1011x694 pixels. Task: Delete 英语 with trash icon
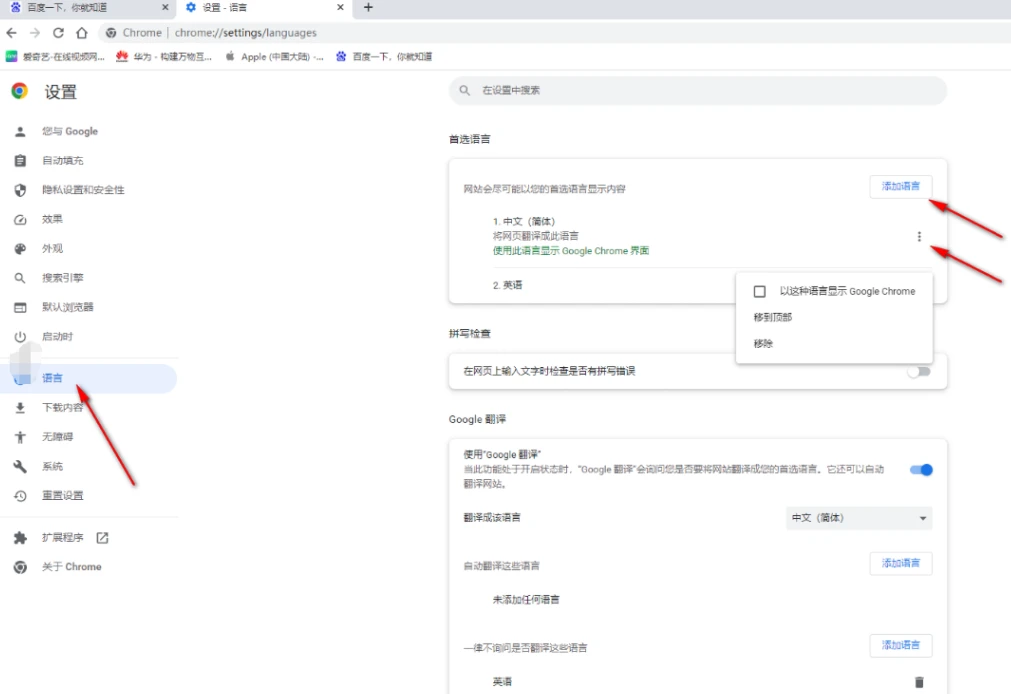[x=919, y=682]
